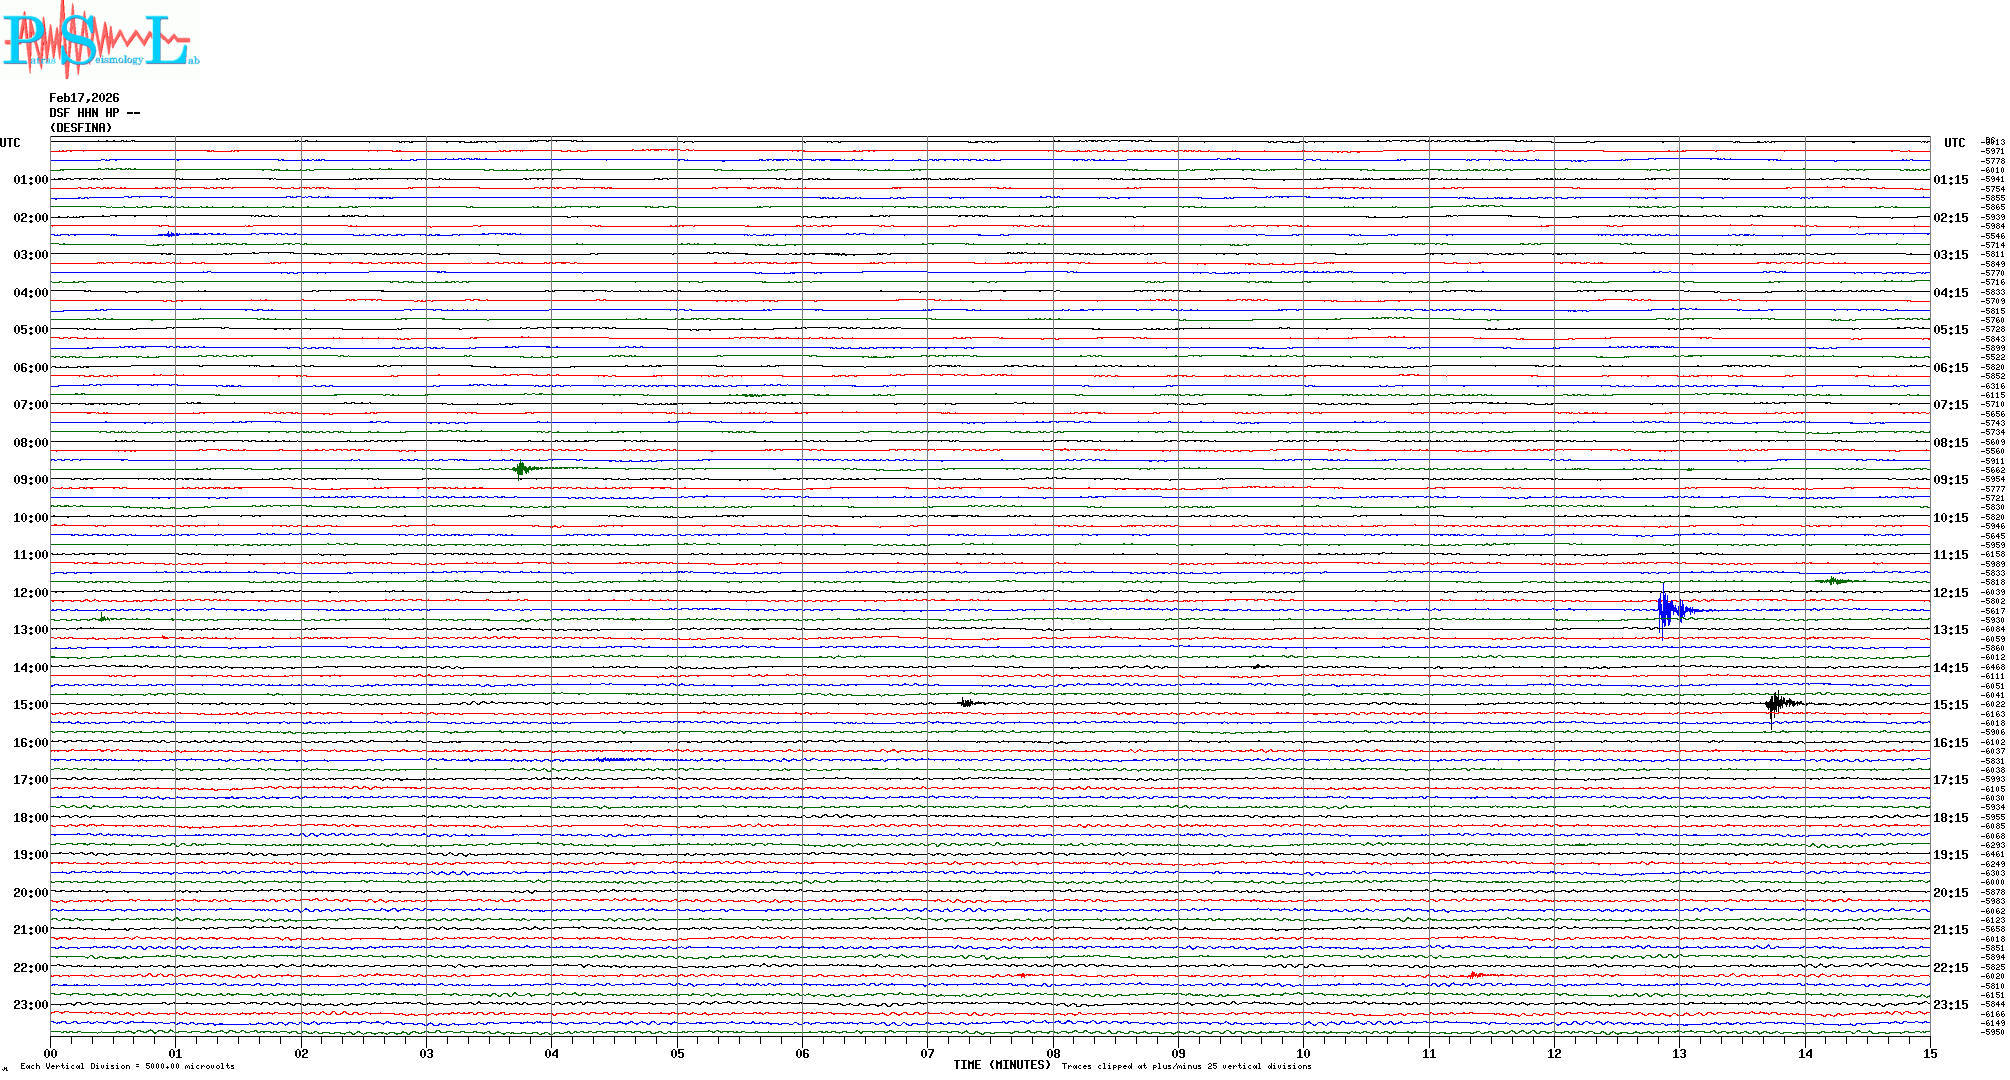Select the Feb17,2026 date label
Image resolution: width=2010 pixels, height=1080 pixels.
coord(84,98)
